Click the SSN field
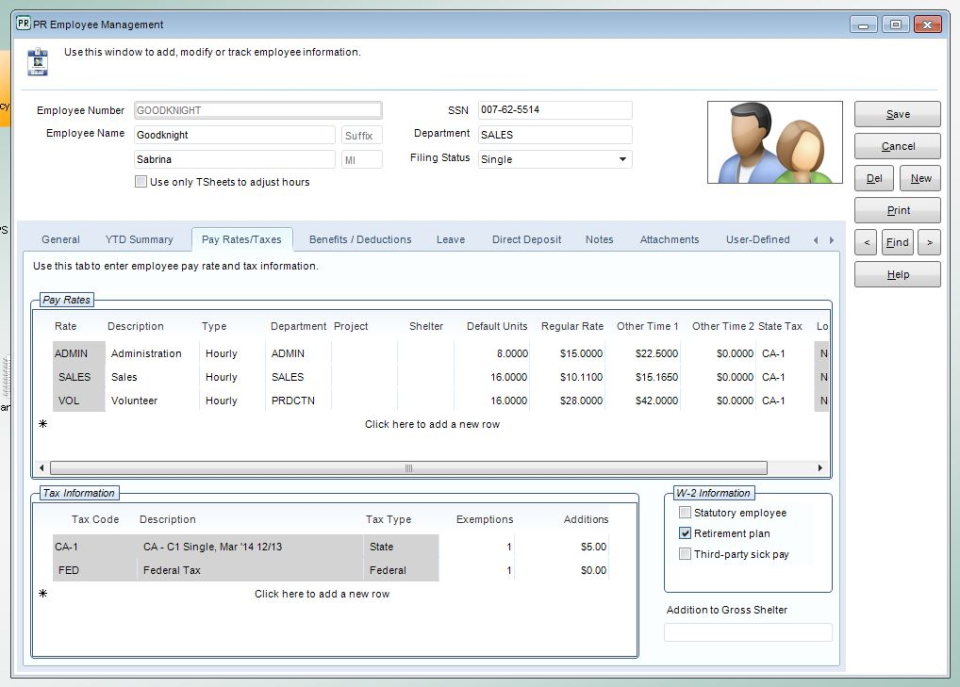Image resolution: width=960 pixels, height=687 pixels. [x=555, y=110]
